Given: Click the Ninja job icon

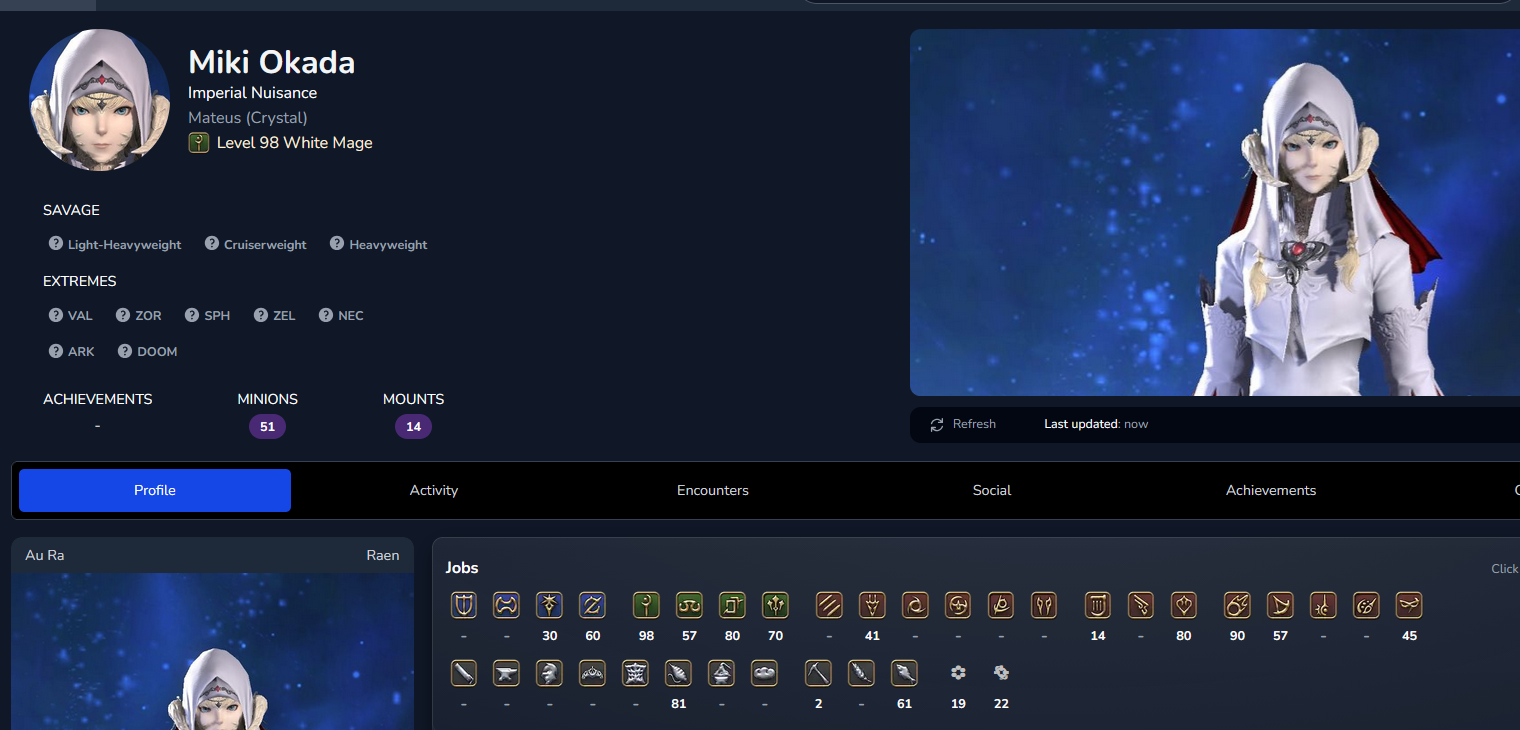Looking at the screenshot, I should (x=915, y=605).
